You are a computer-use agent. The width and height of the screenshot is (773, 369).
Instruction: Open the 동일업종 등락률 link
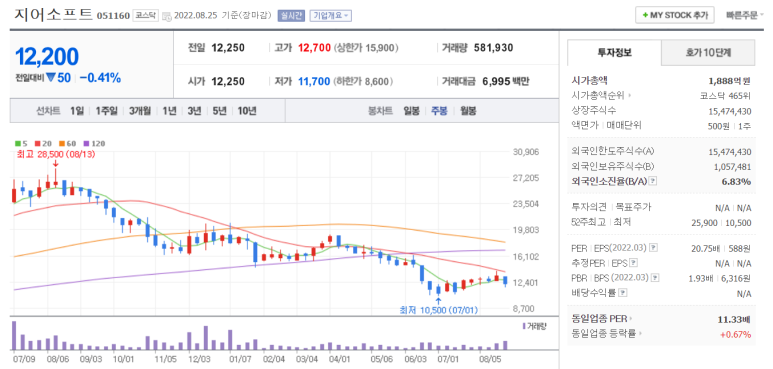point(607,334)
